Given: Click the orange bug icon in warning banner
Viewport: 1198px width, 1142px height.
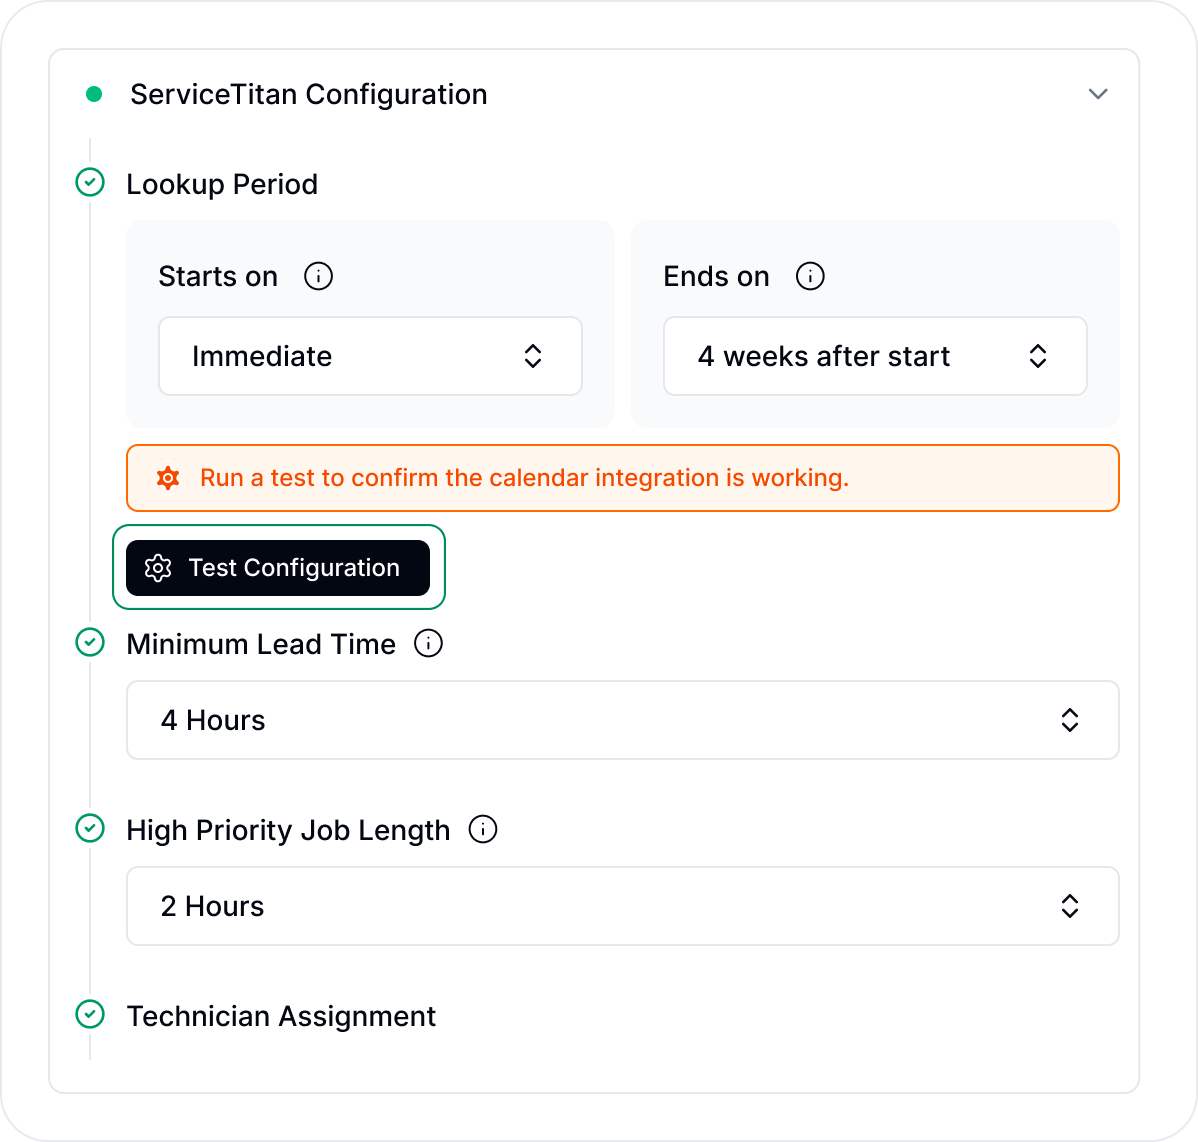Looking at the screenshot, I should click(x=168, y=478).
